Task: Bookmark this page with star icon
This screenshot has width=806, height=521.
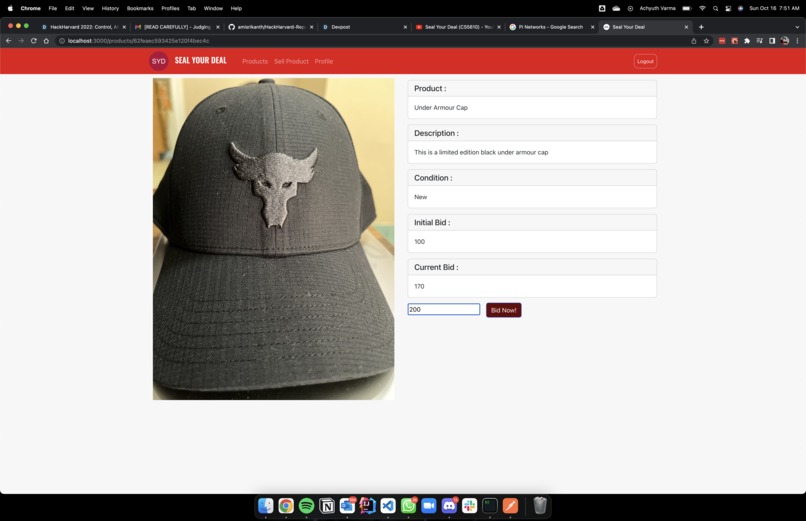Action: [x=706, y=41]
